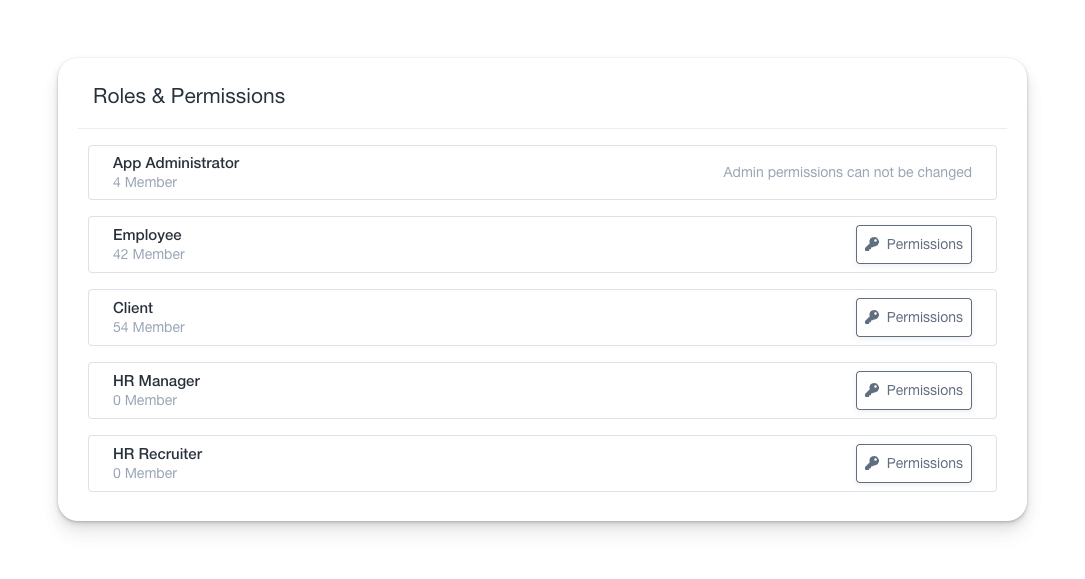The height and width of the screenshot is (579, 1085).
Task: Edit Permissions for the HR Recruiter role
Action: [x=913, y=463]
